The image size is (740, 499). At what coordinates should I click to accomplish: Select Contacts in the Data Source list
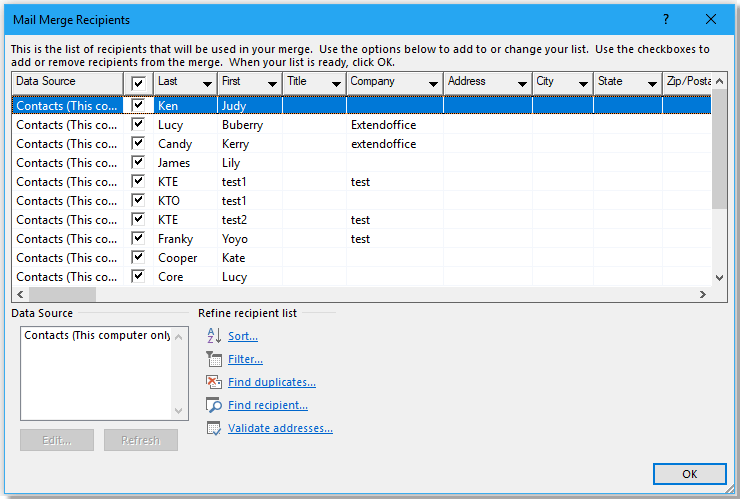pyautogui.click(x=95, y=336)
